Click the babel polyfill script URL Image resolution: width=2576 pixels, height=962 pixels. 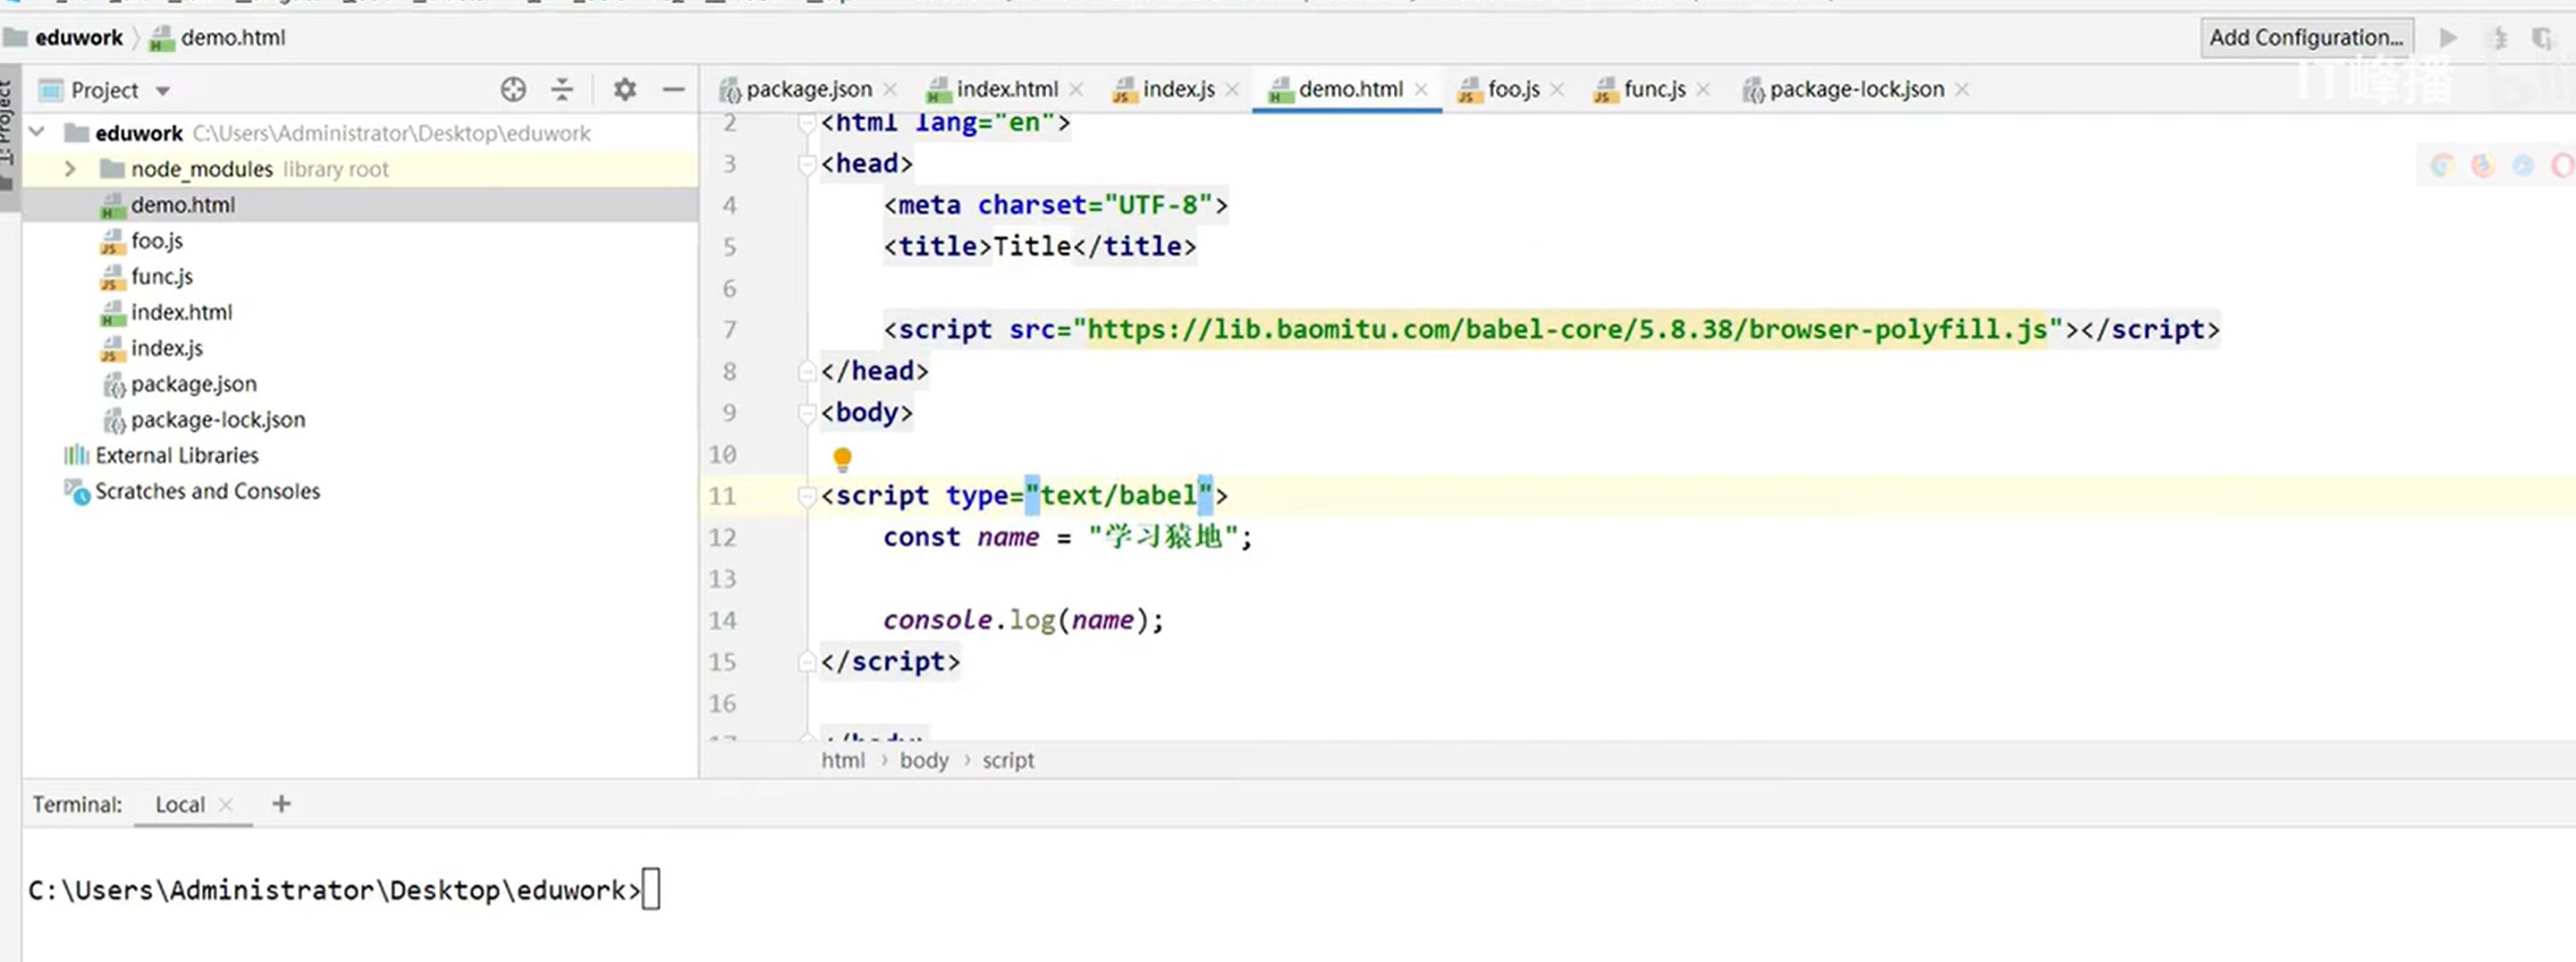[1567, 330]
